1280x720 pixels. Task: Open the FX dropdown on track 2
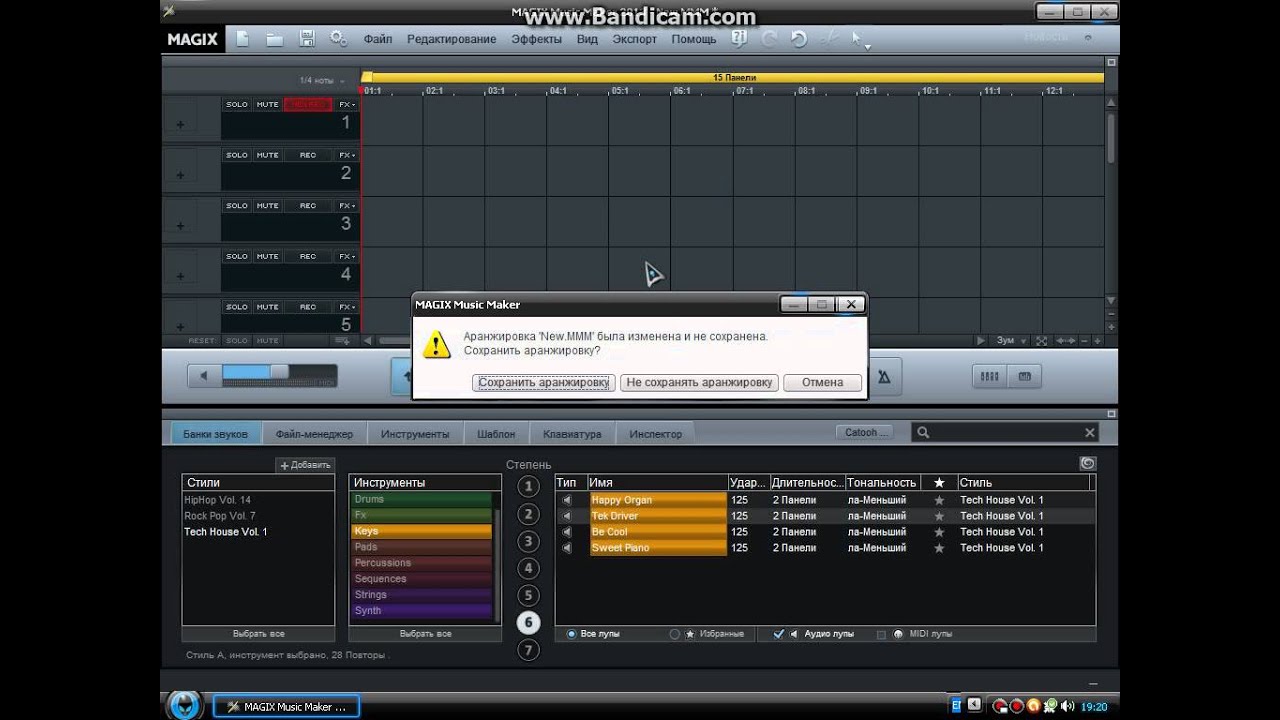point(347,155)
